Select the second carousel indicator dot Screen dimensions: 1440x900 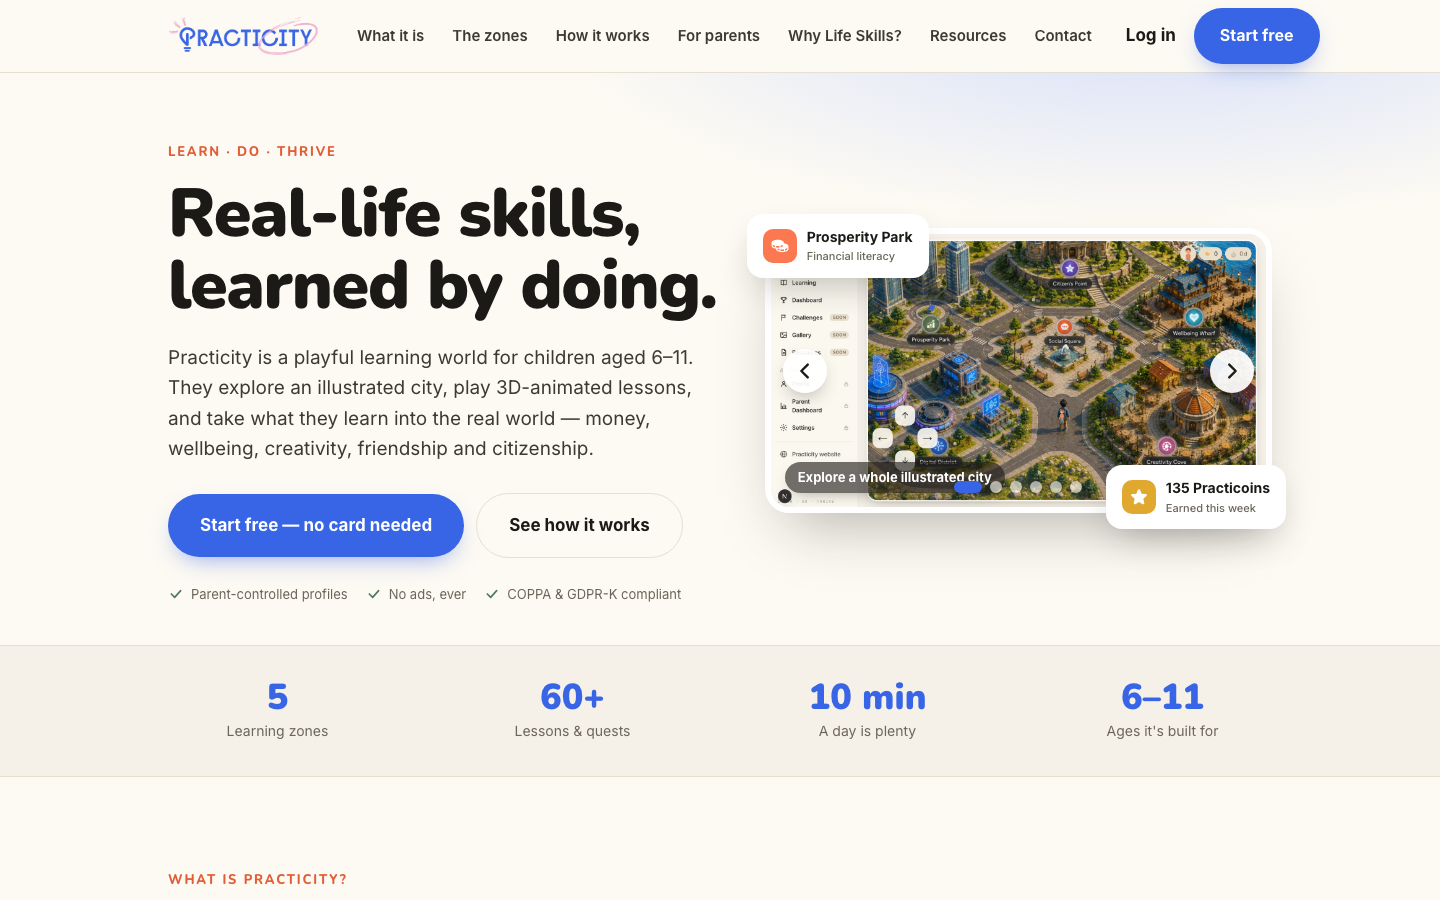point(996,487)
